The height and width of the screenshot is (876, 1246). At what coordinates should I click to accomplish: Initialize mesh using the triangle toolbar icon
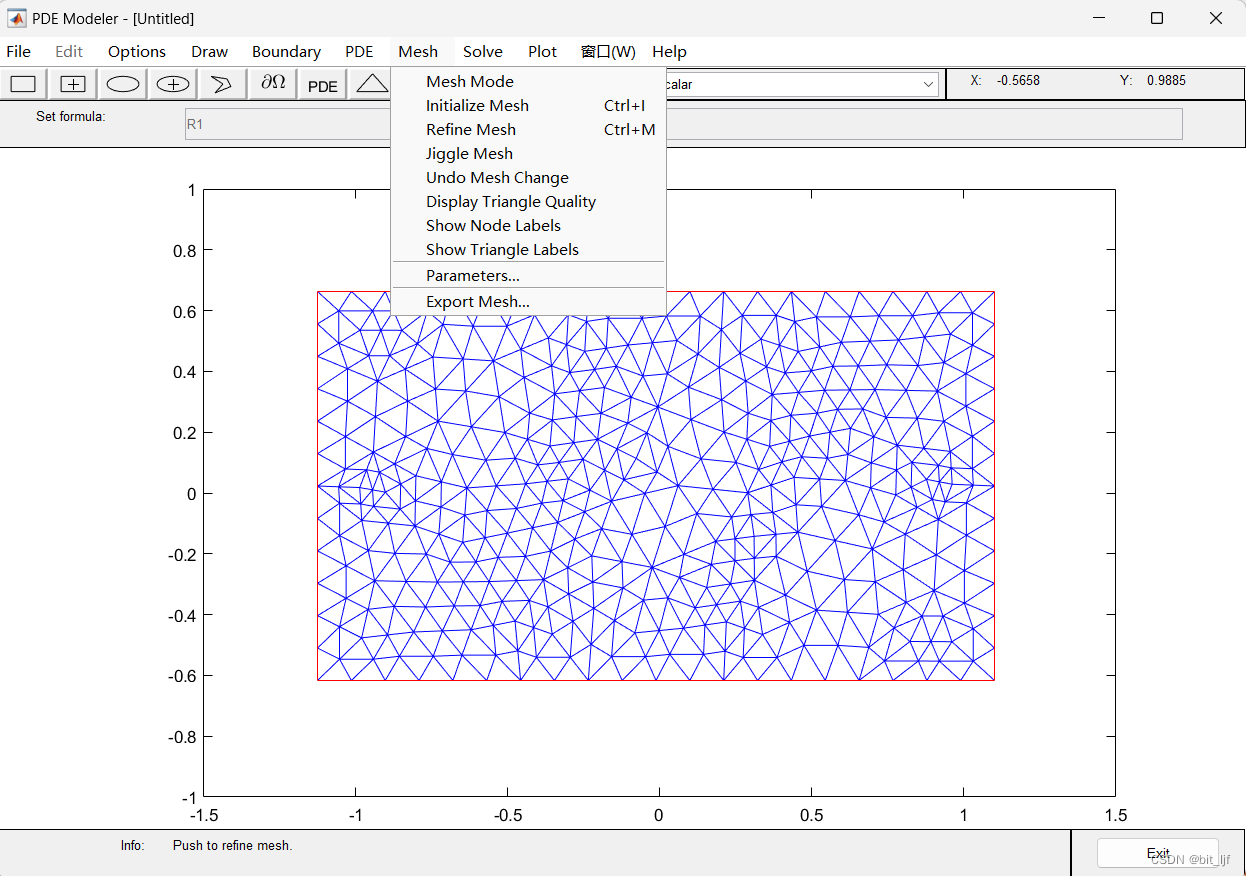tap(371, 84)
